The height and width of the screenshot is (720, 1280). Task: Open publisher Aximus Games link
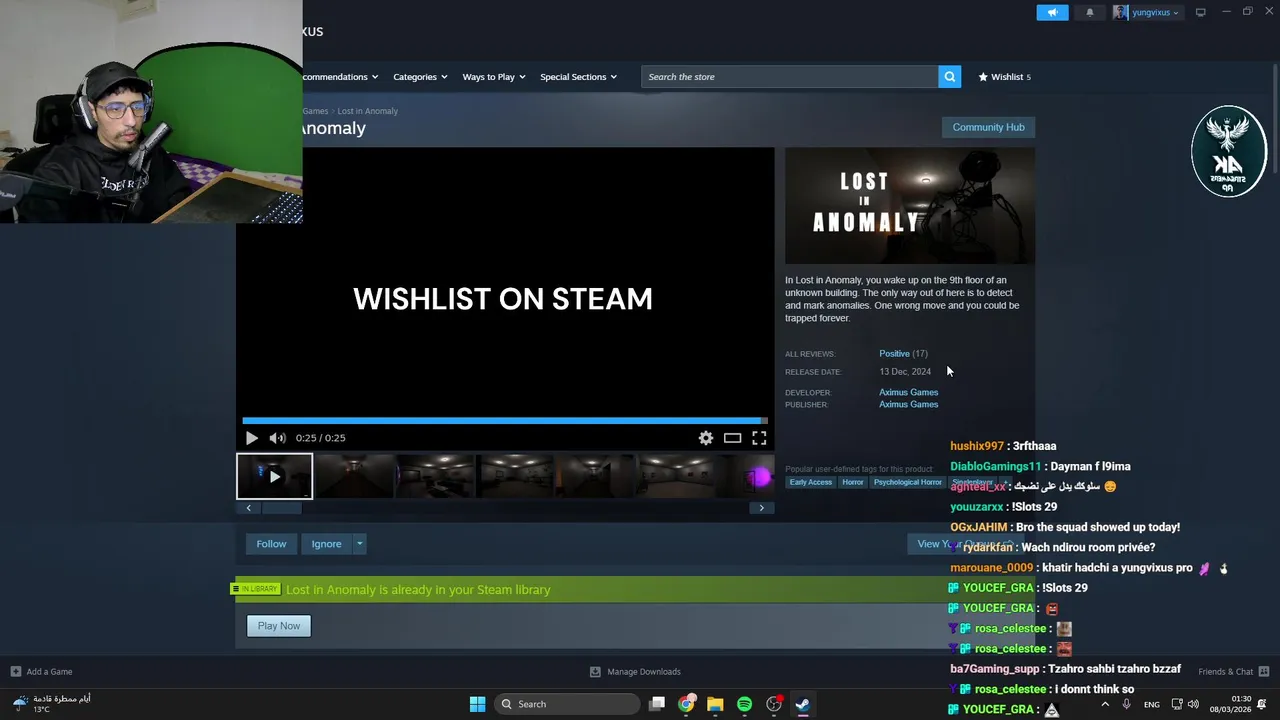tap(908, 405)
